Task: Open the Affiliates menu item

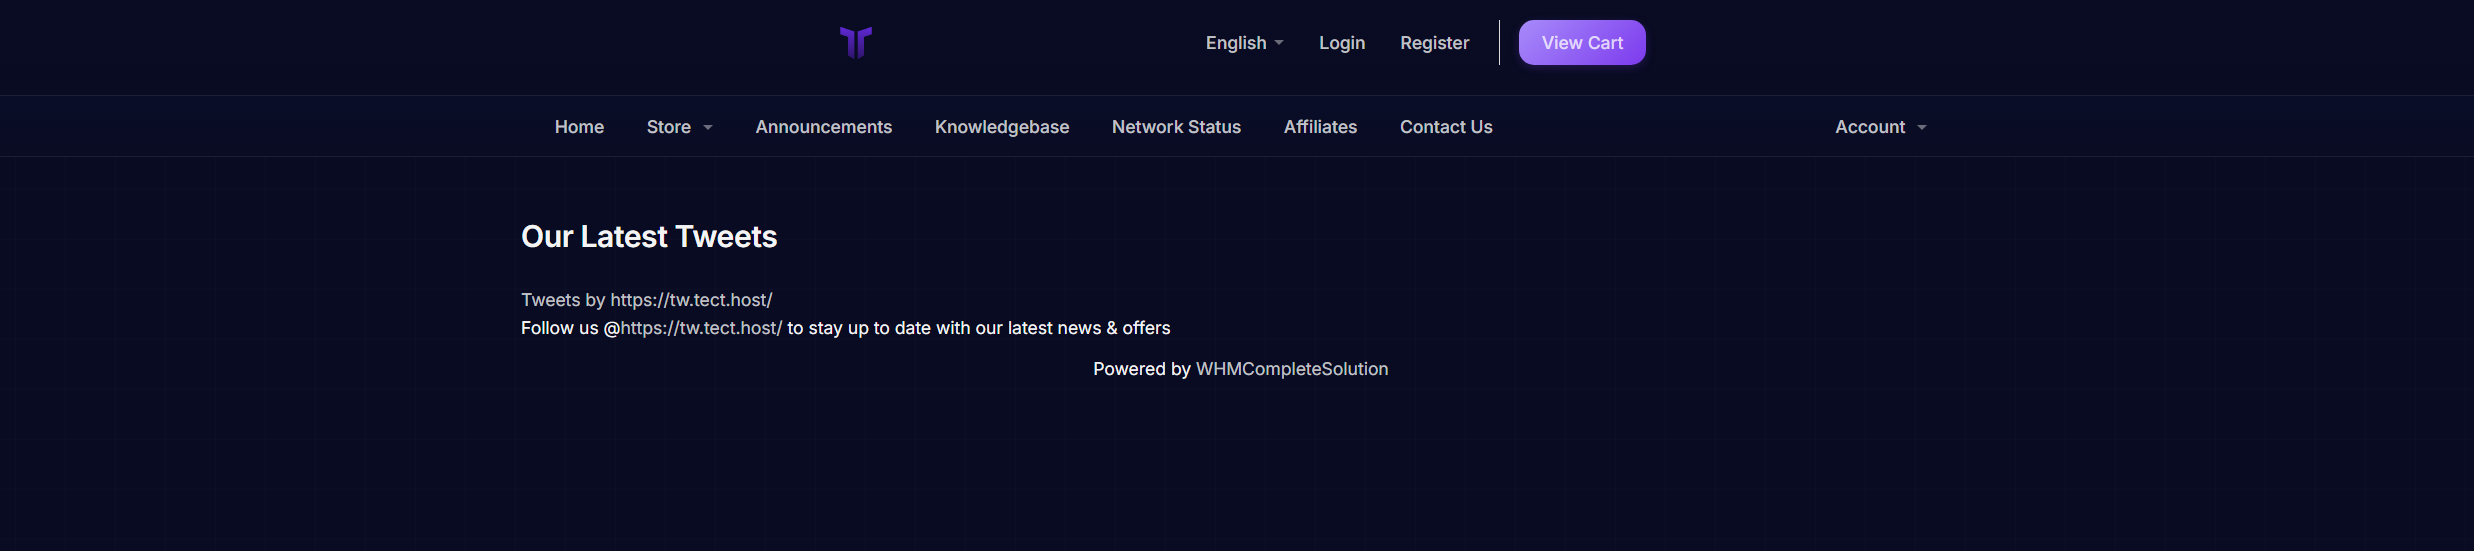Action: 1320,127
